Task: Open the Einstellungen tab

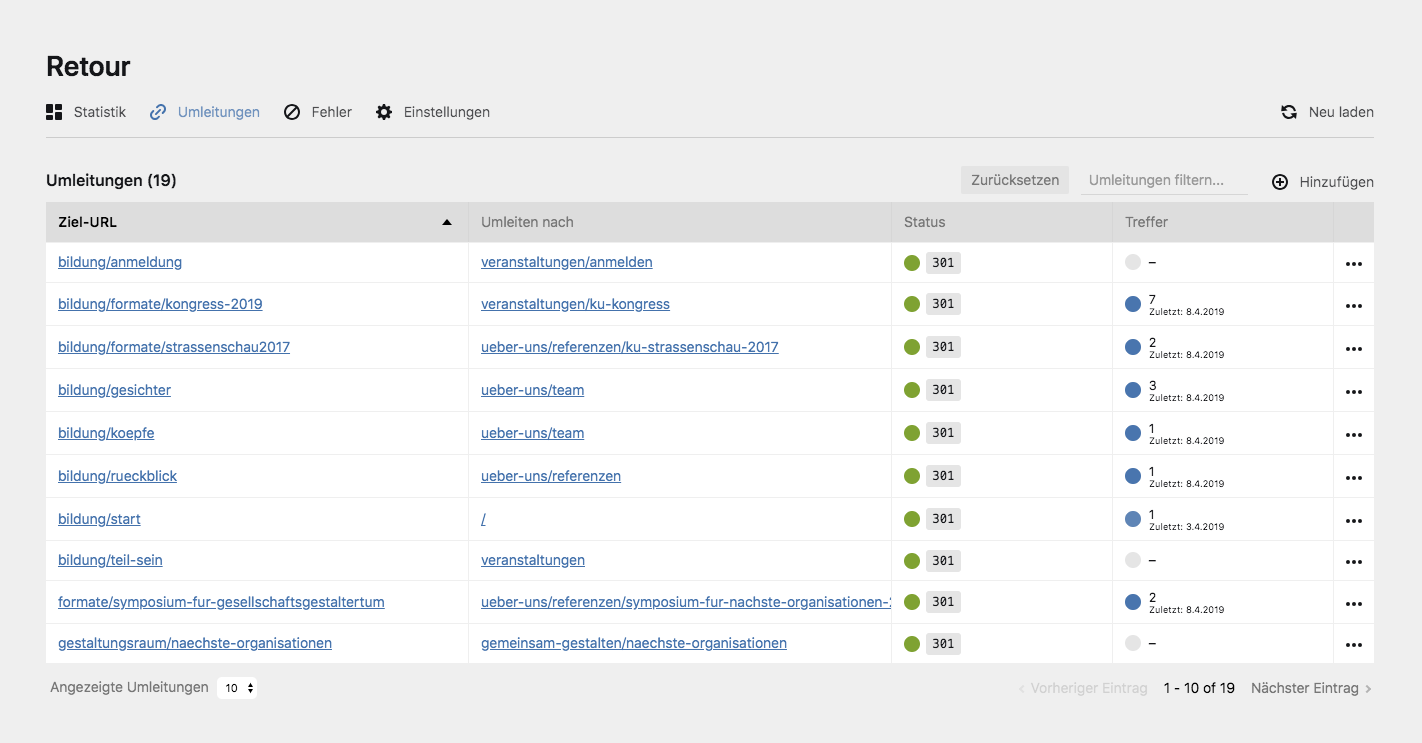Action: click(446, 112)
